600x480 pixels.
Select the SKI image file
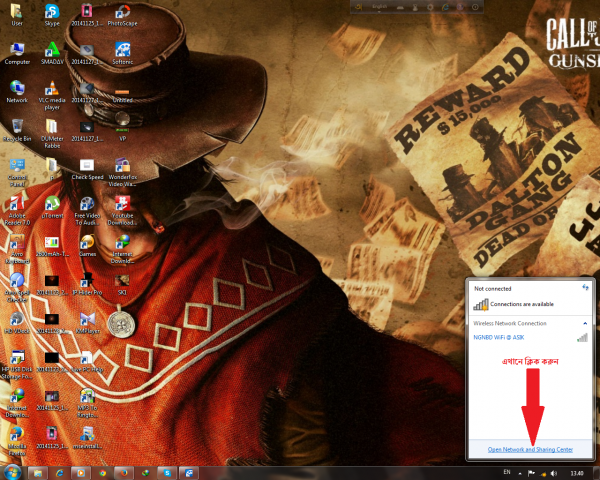tap(122, 284)
